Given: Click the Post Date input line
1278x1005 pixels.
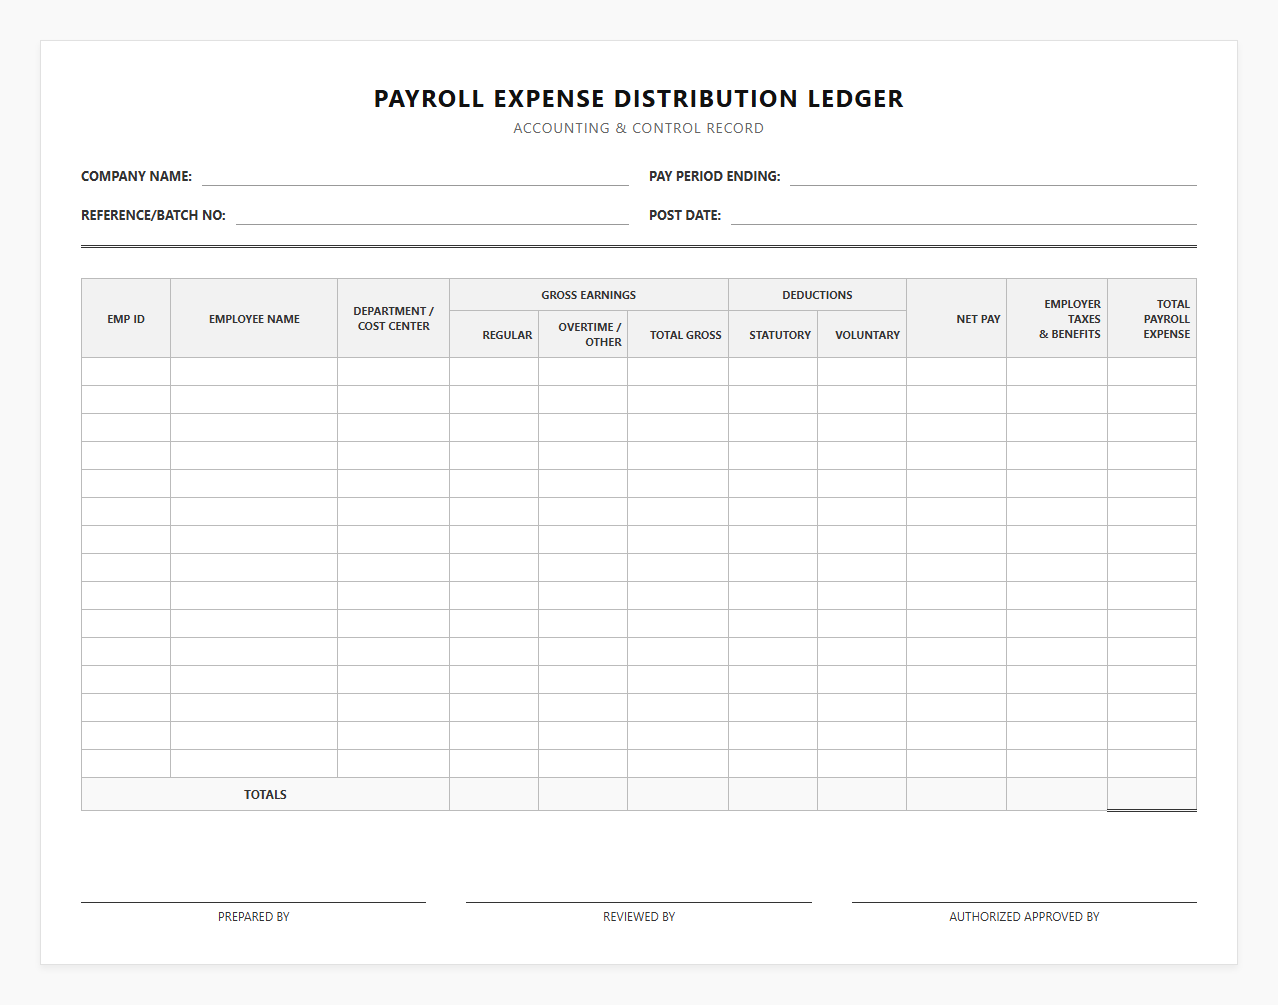Looking at the screenshot, I should [964, 215].
